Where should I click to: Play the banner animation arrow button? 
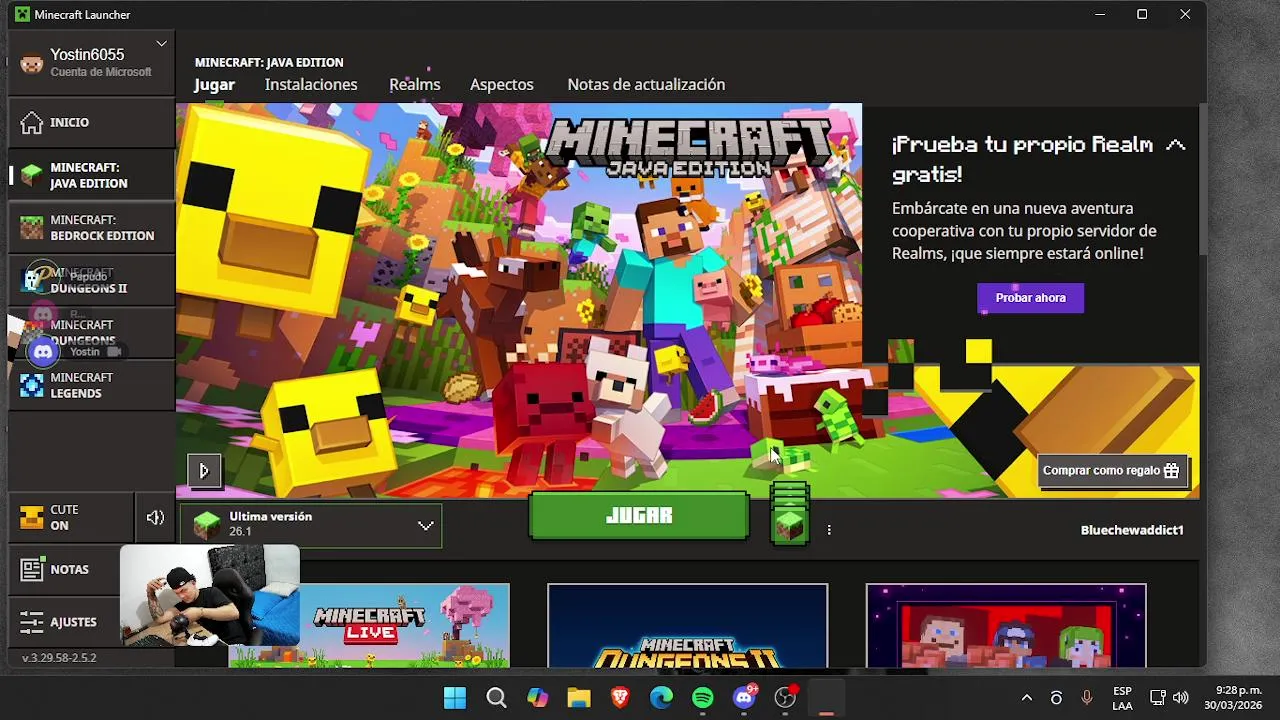tap(204, 470)
